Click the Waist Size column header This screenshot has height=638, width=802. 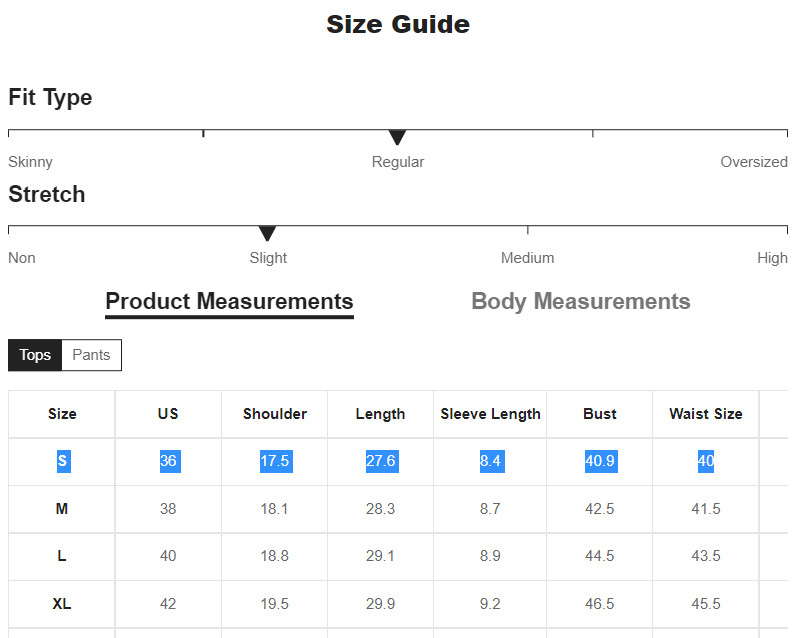click(x=706, y=414)
